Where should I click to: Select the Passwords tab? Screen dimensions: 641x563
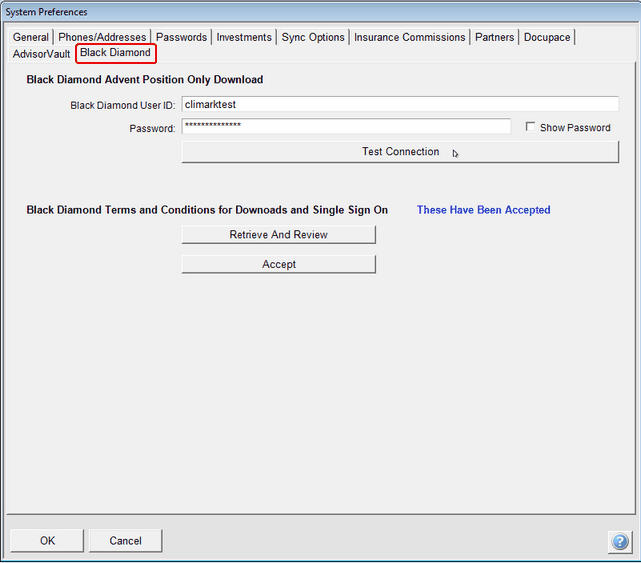coord(181,37)
